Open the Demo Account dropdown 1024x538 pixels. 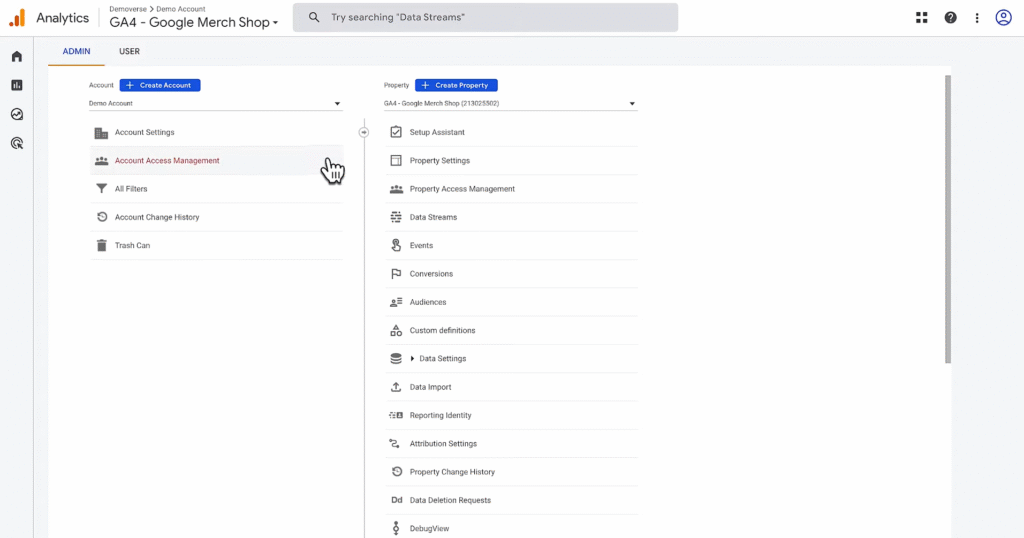pos(216,103)
